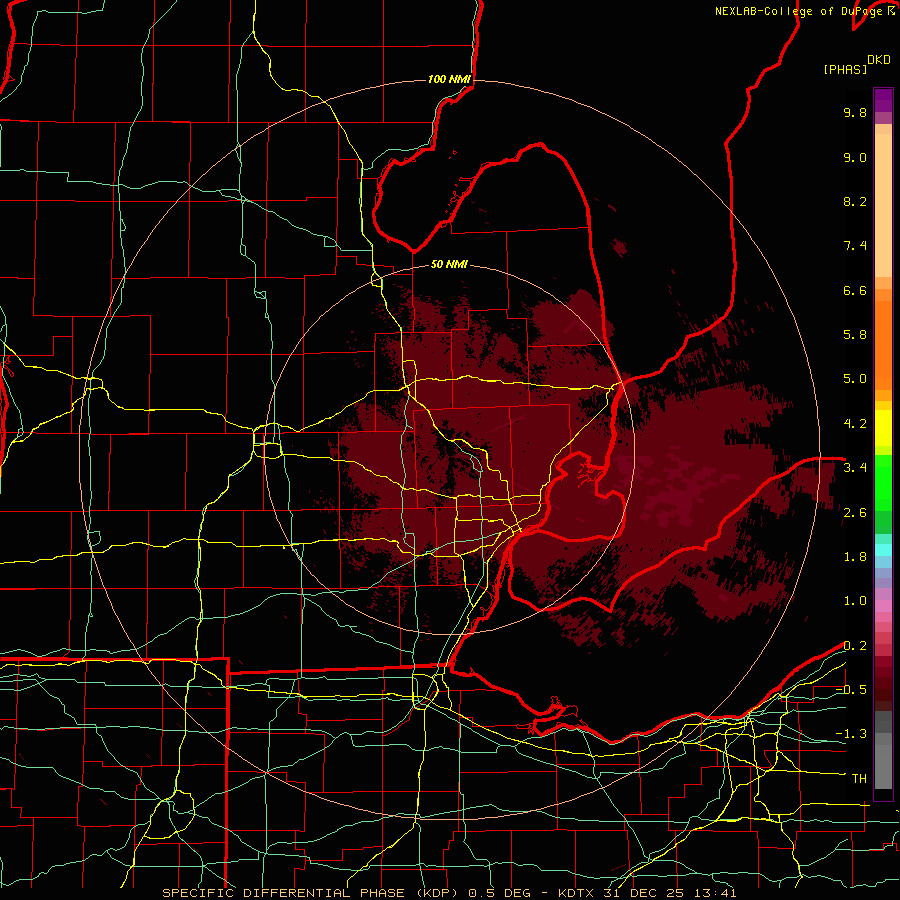Screen dimensions: 900x900
Task: Click the 9.0 color scale value
Action: (x=855, y=157)
